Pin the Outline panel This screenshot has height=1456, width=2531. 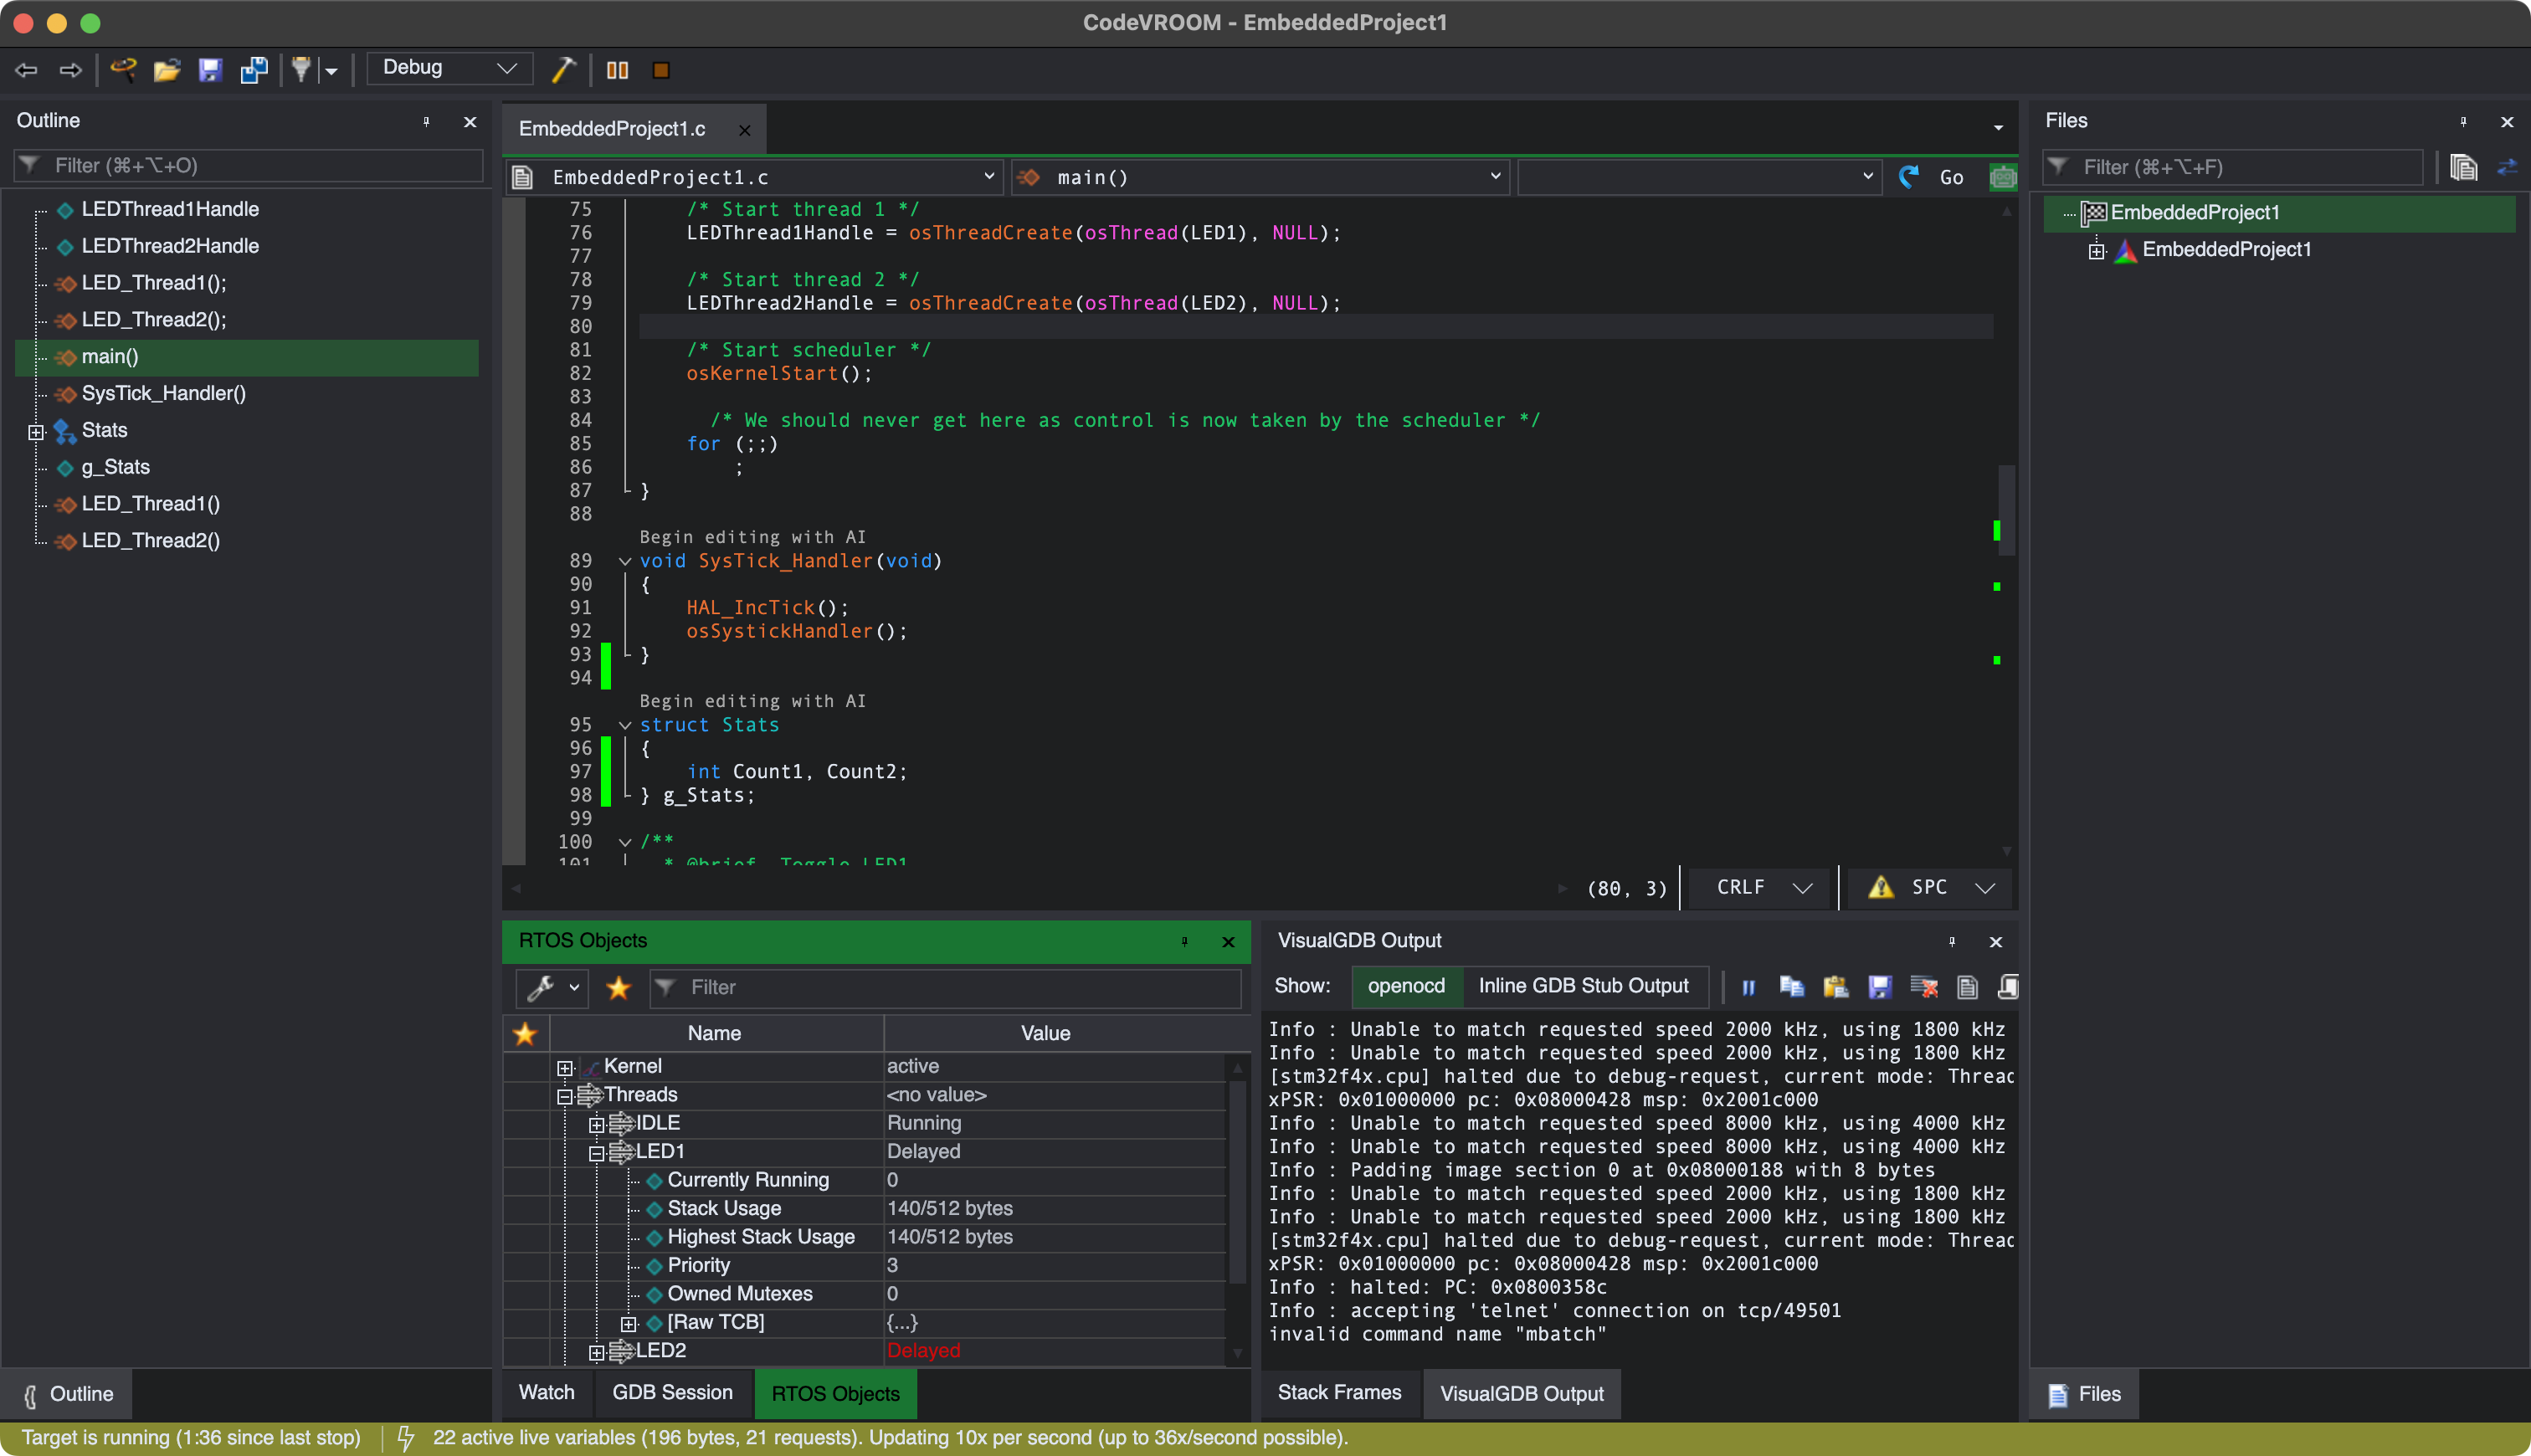[426, 121]
